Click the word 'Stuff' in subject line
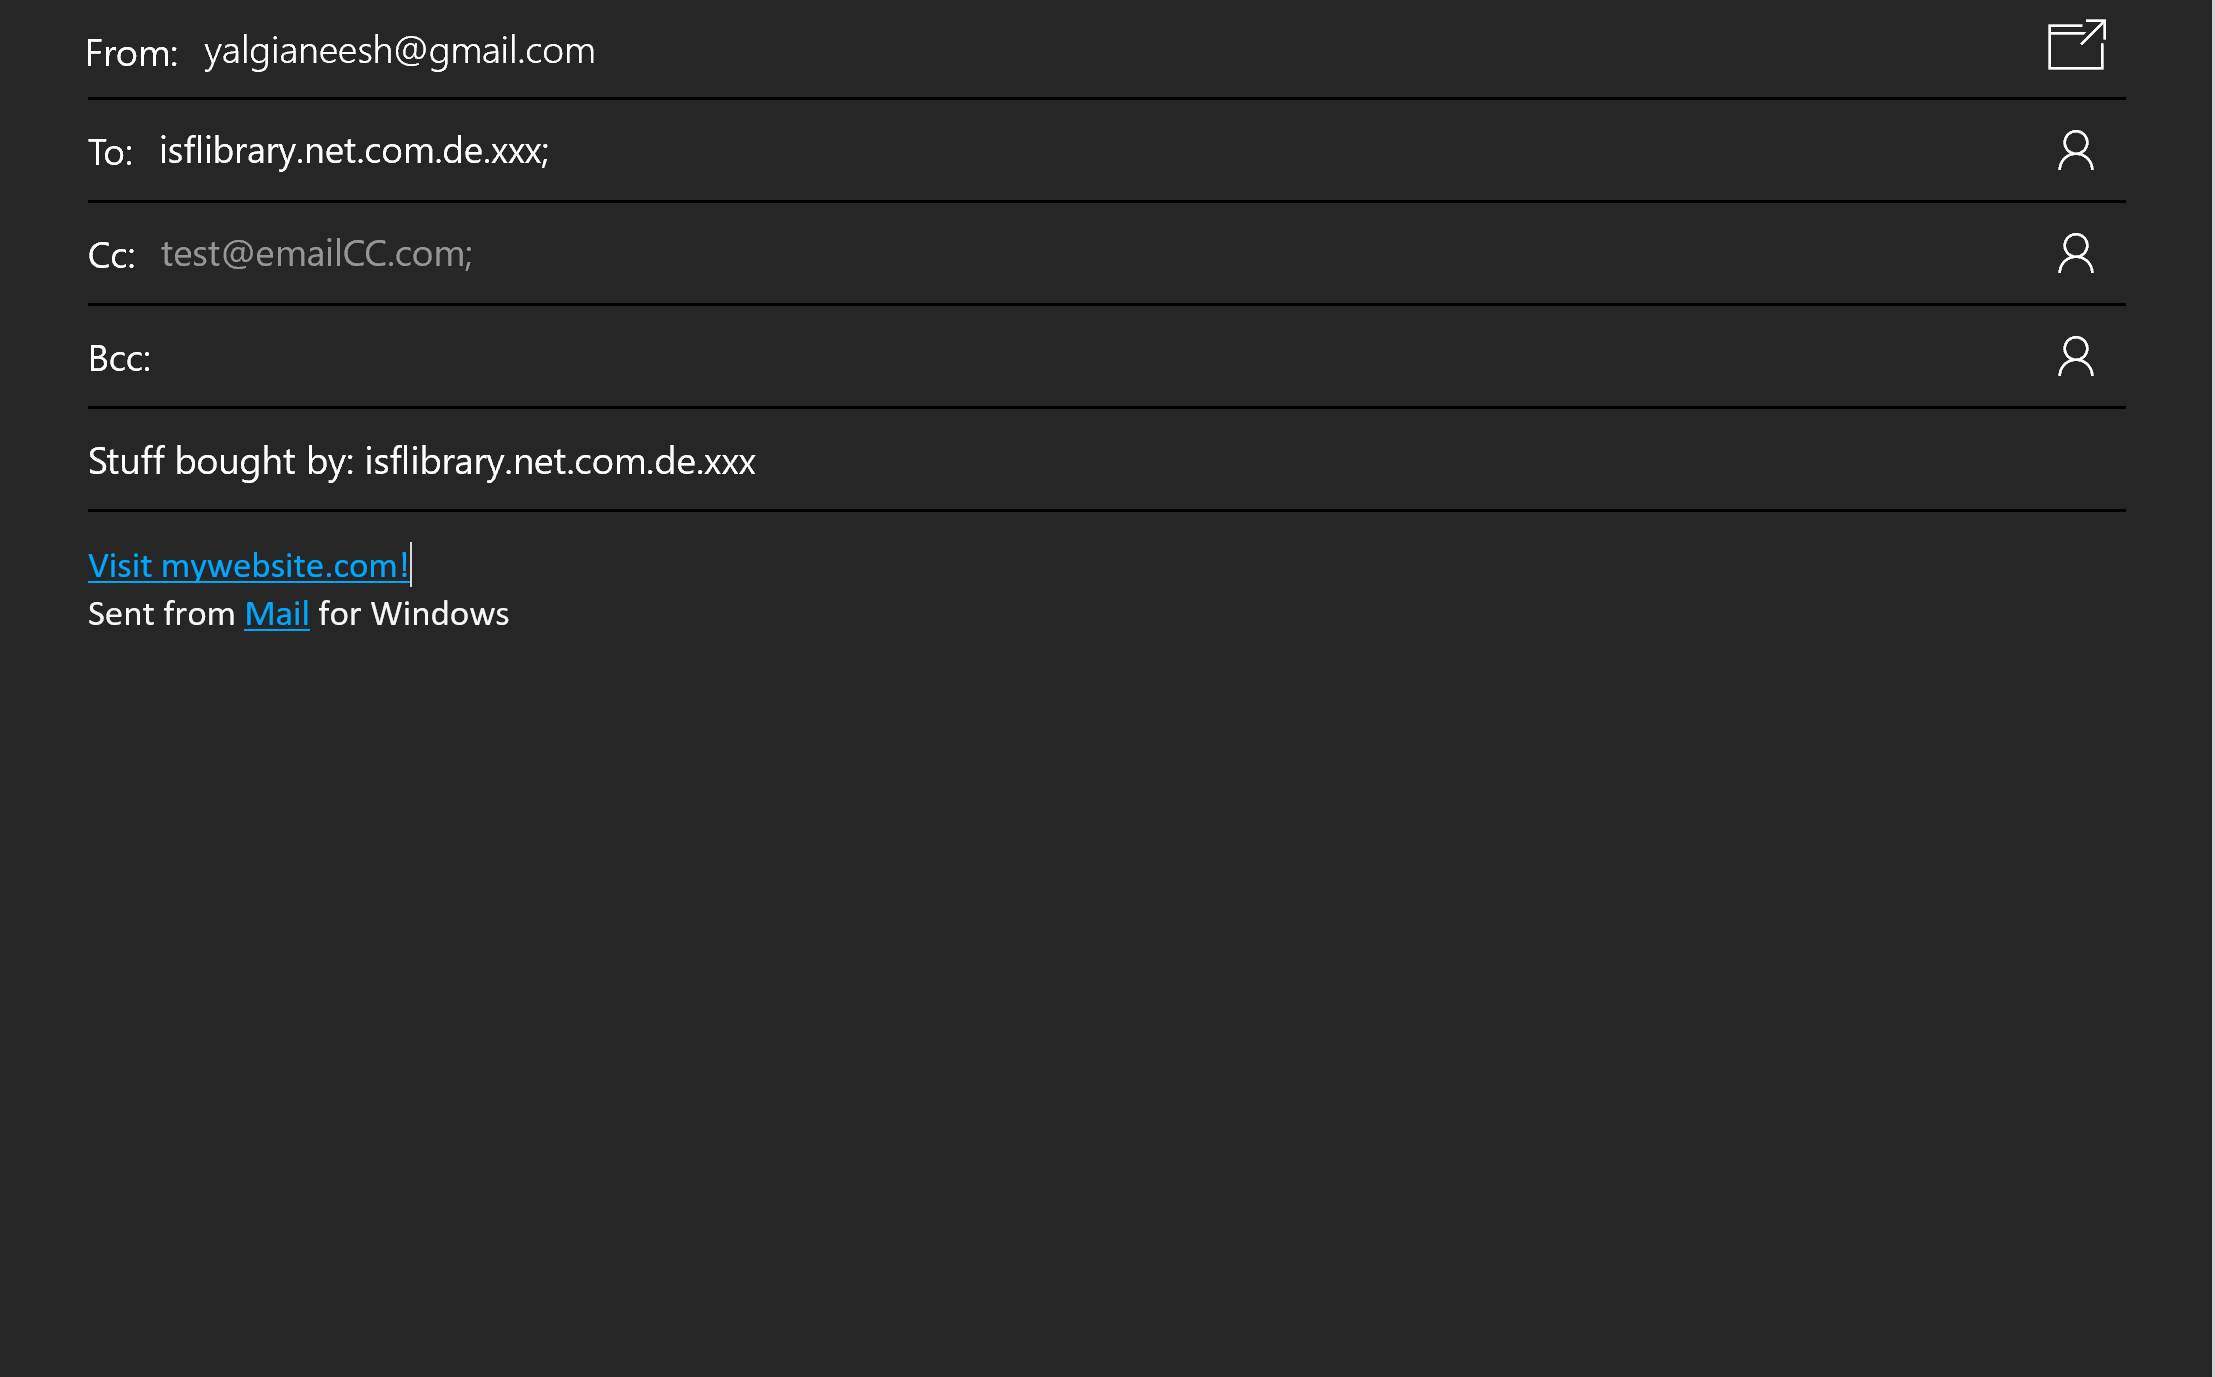This screenshot has width=2215, height=1377. pos(126,461)
